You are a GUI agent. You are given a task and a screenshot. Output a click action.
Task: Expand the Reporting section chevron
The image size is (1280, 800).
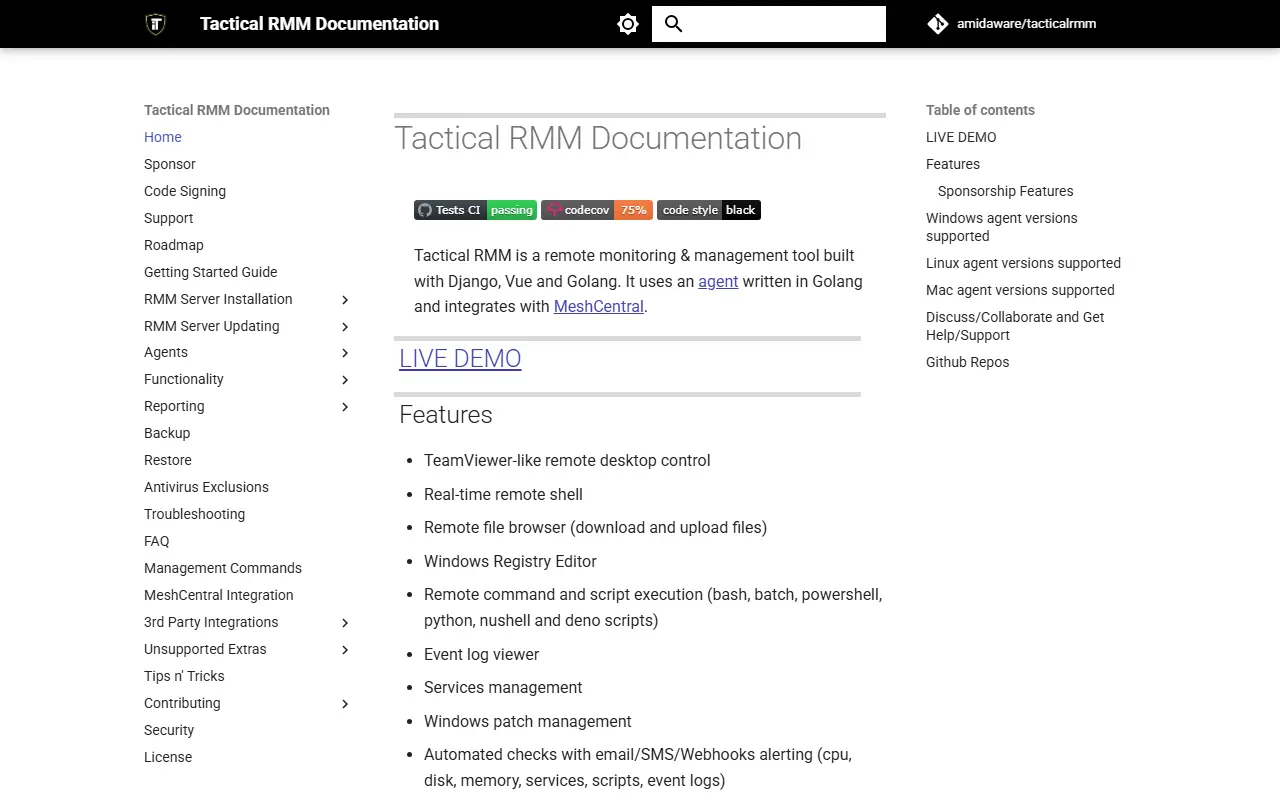pos(345,407)
